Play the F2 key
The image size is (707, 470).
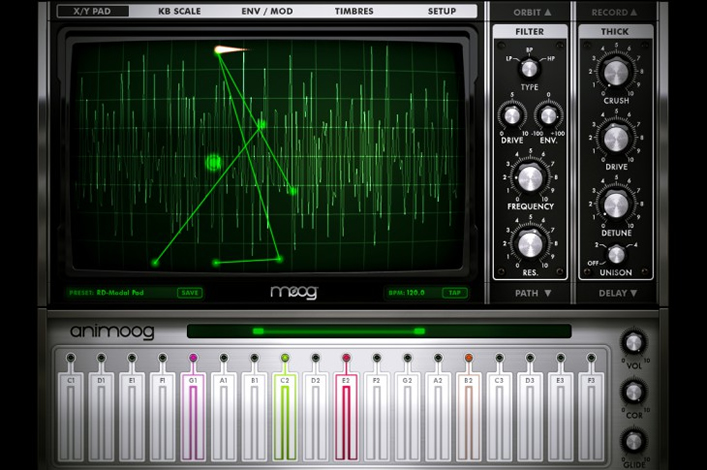[376, 417]
